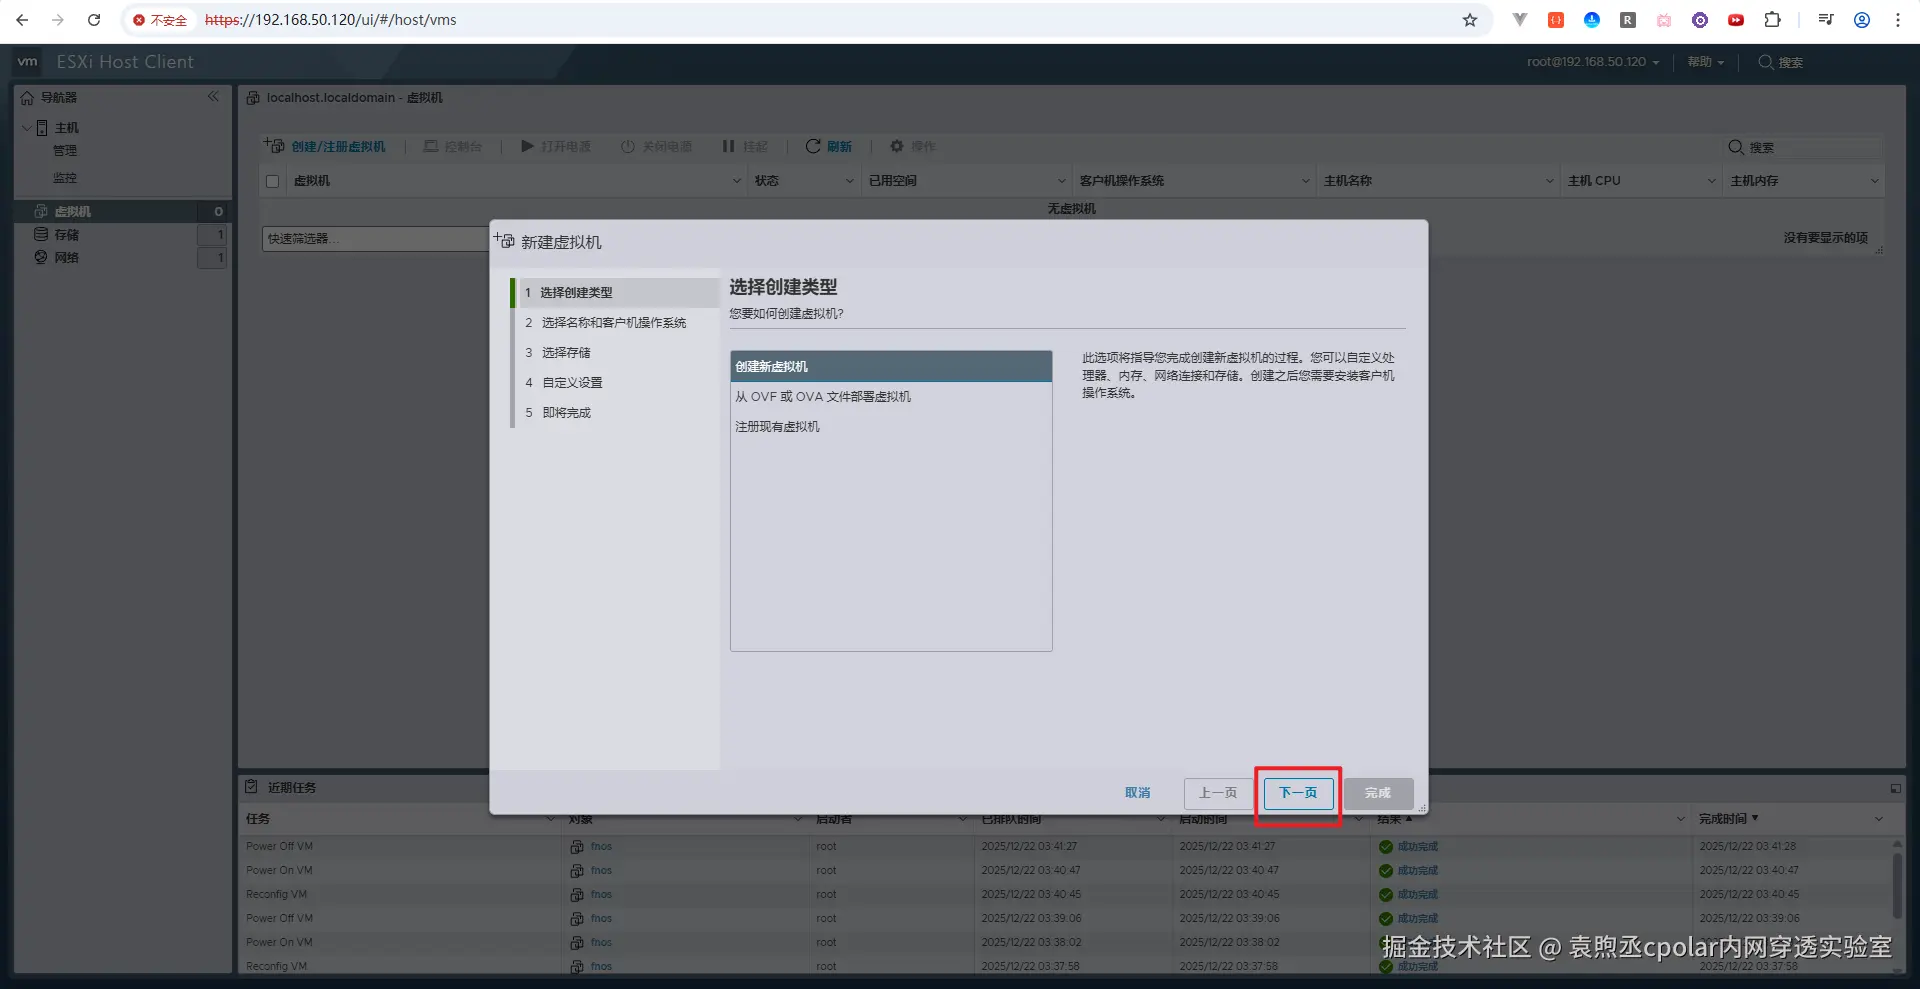Open the browser extensions puzzle icon
The width and height of the screenshot is (1920, 989).
click(x=1772, y=20)
